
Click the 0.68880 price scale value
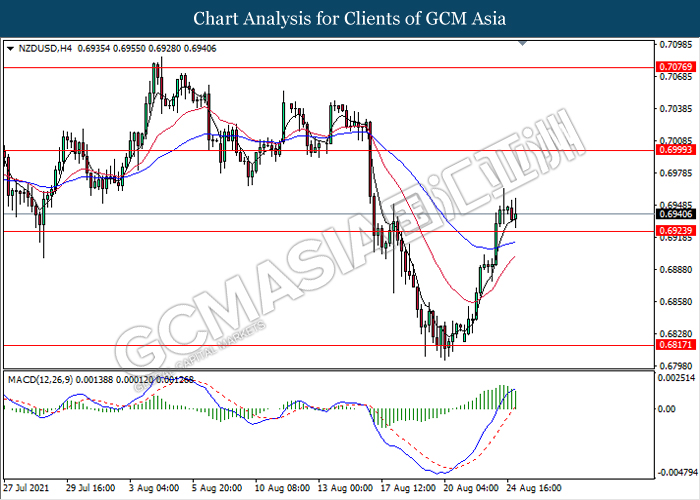pyautogui.click(x=676, y=269)
